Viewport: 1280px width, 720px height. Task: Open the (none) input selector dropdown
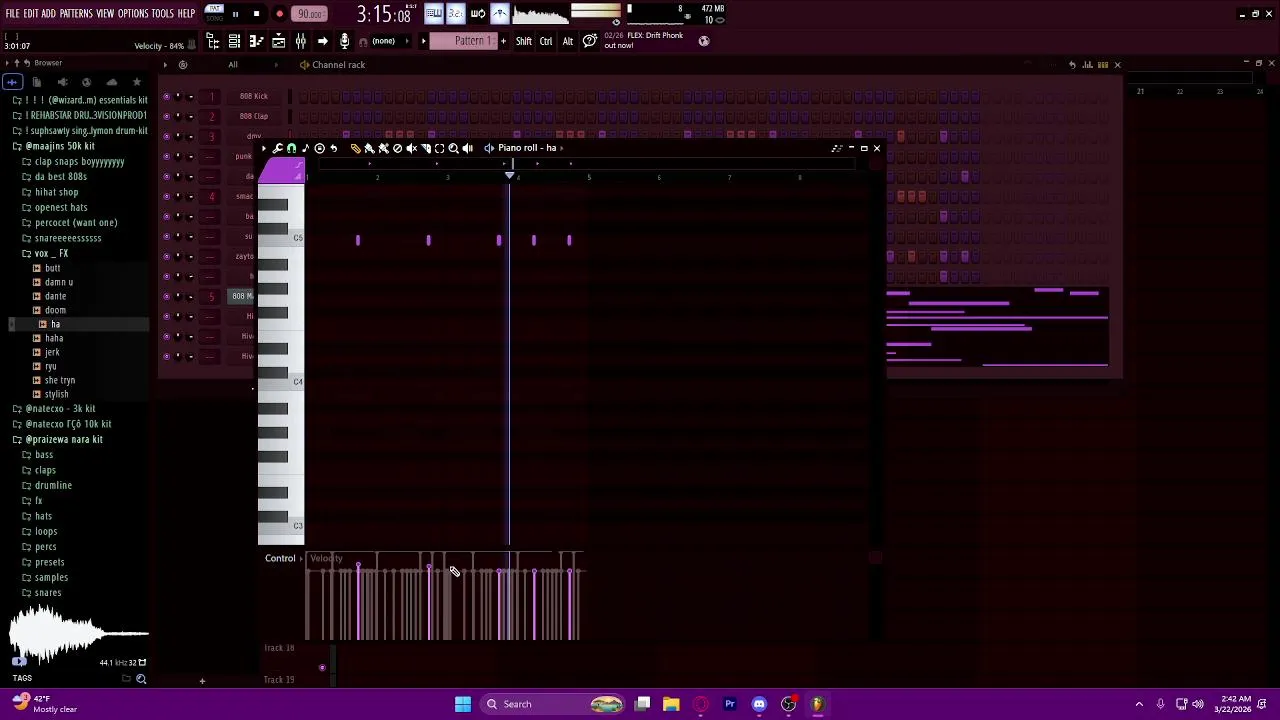click(x=390, y=41)
